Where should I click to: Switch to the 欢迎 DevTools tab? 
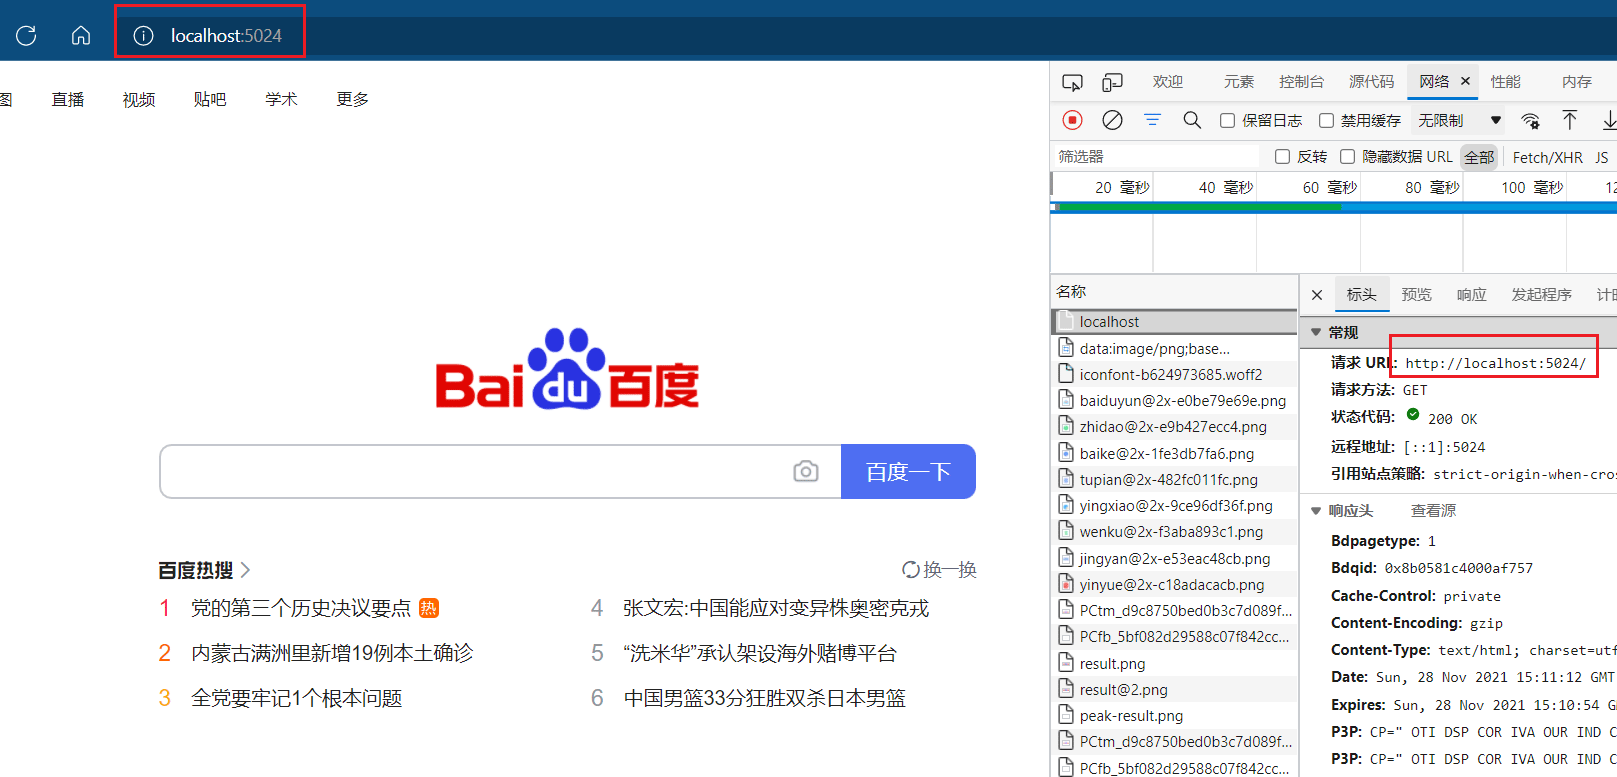(x=1167, y=82)
